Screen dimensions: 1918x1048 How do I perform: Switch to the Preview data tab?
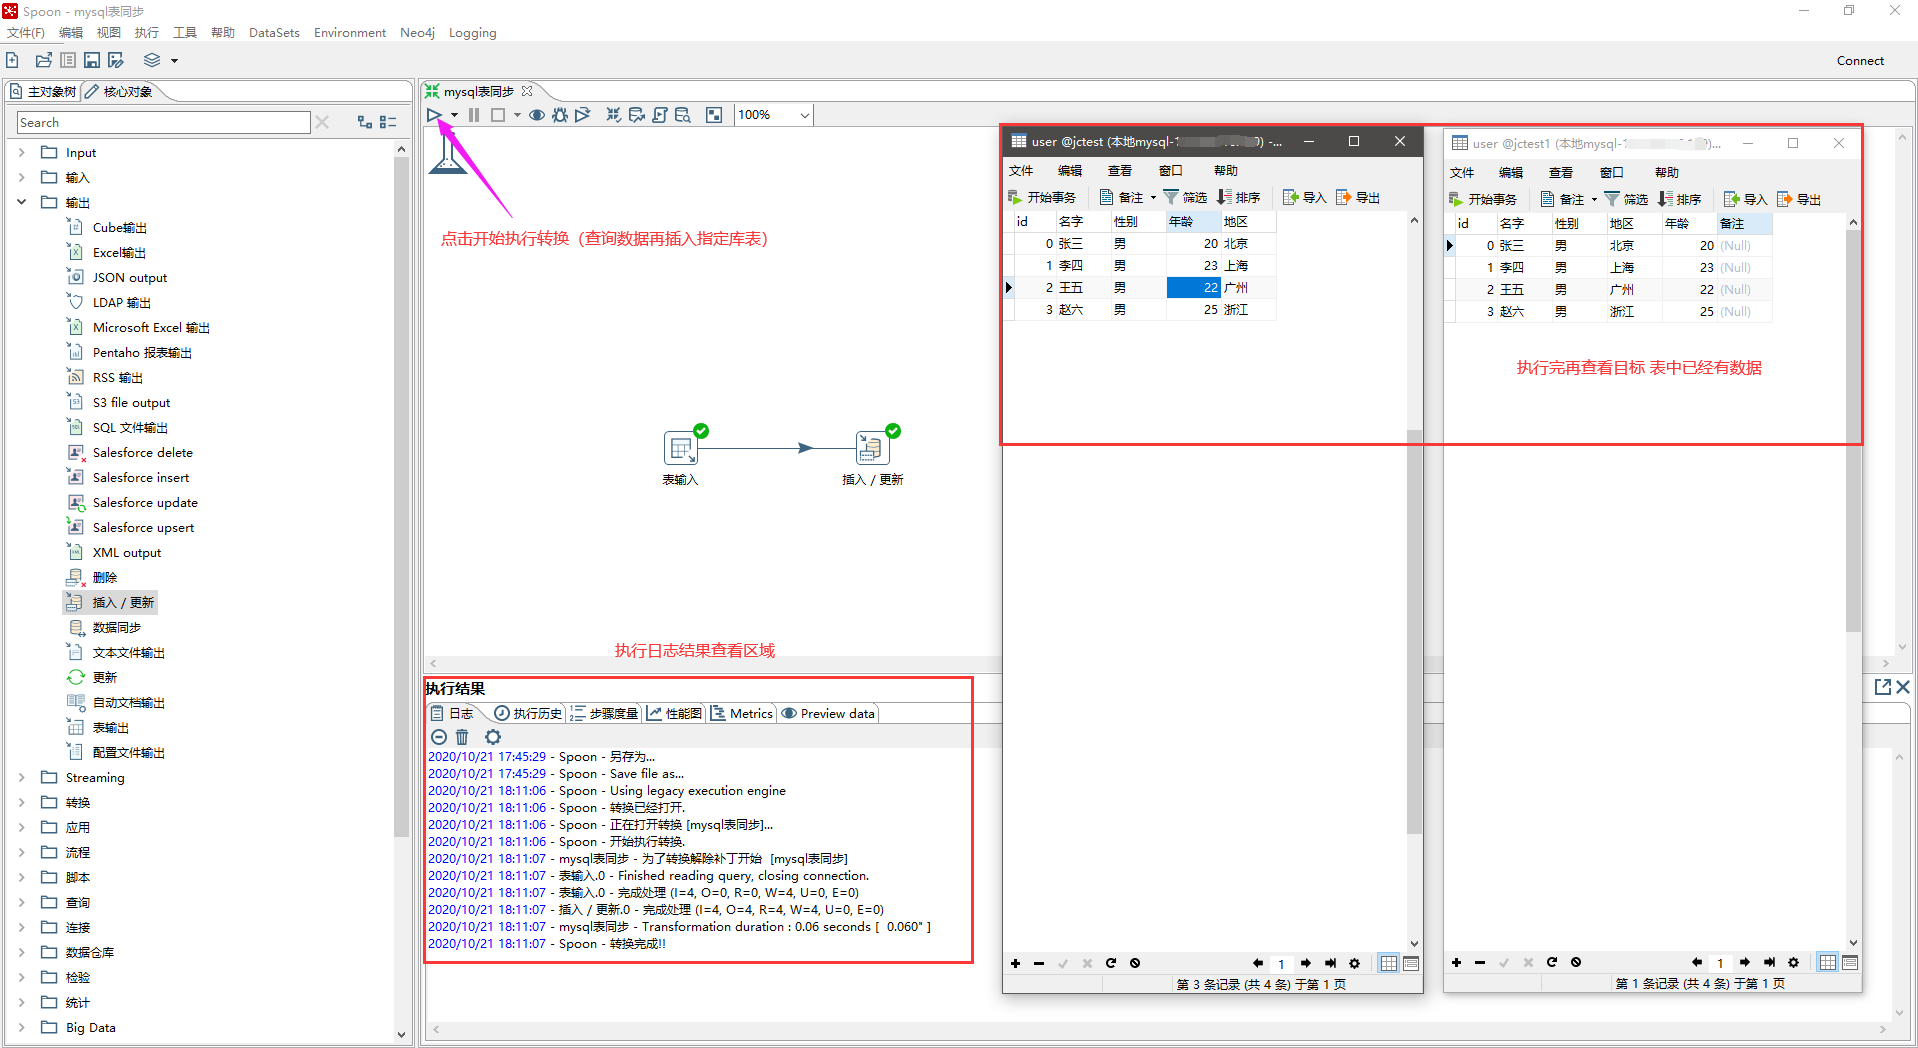pyautogui.click(x=829, y=713)
